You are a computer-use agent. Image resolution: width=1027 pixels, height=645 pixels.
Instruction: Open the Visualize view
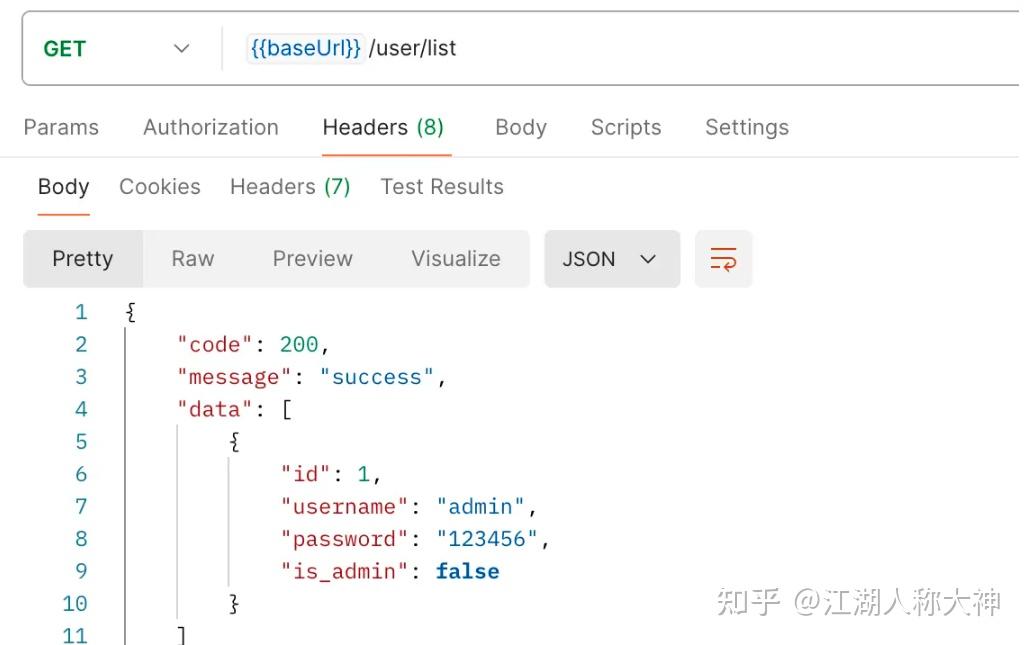point(455,259)
